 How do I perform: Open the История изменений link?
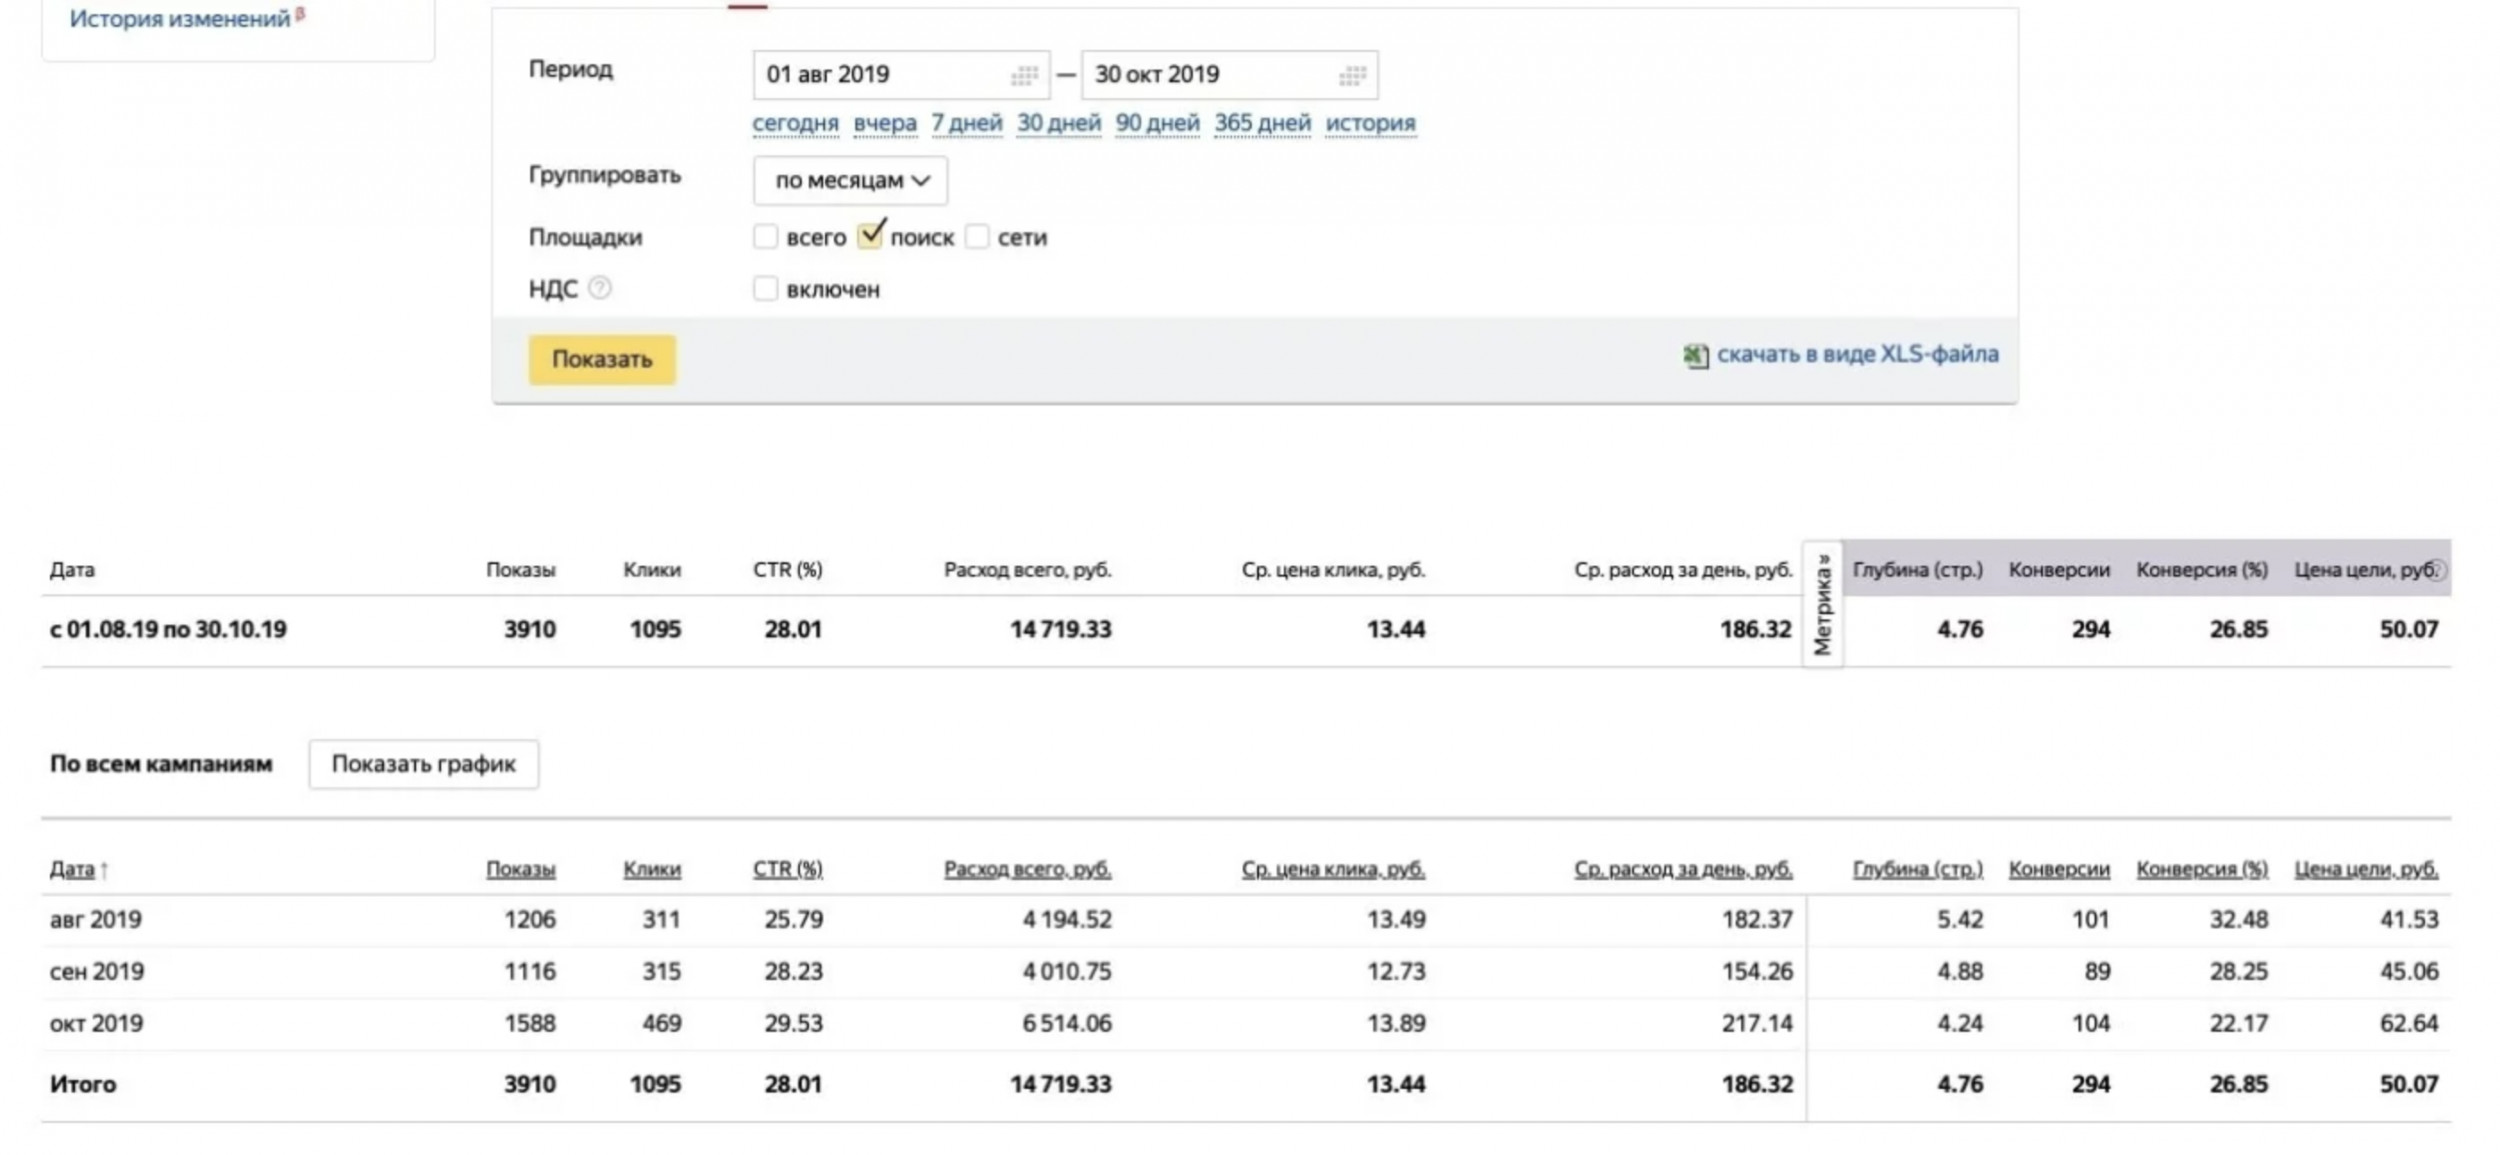pyautogui.click(x=180, y=19)
